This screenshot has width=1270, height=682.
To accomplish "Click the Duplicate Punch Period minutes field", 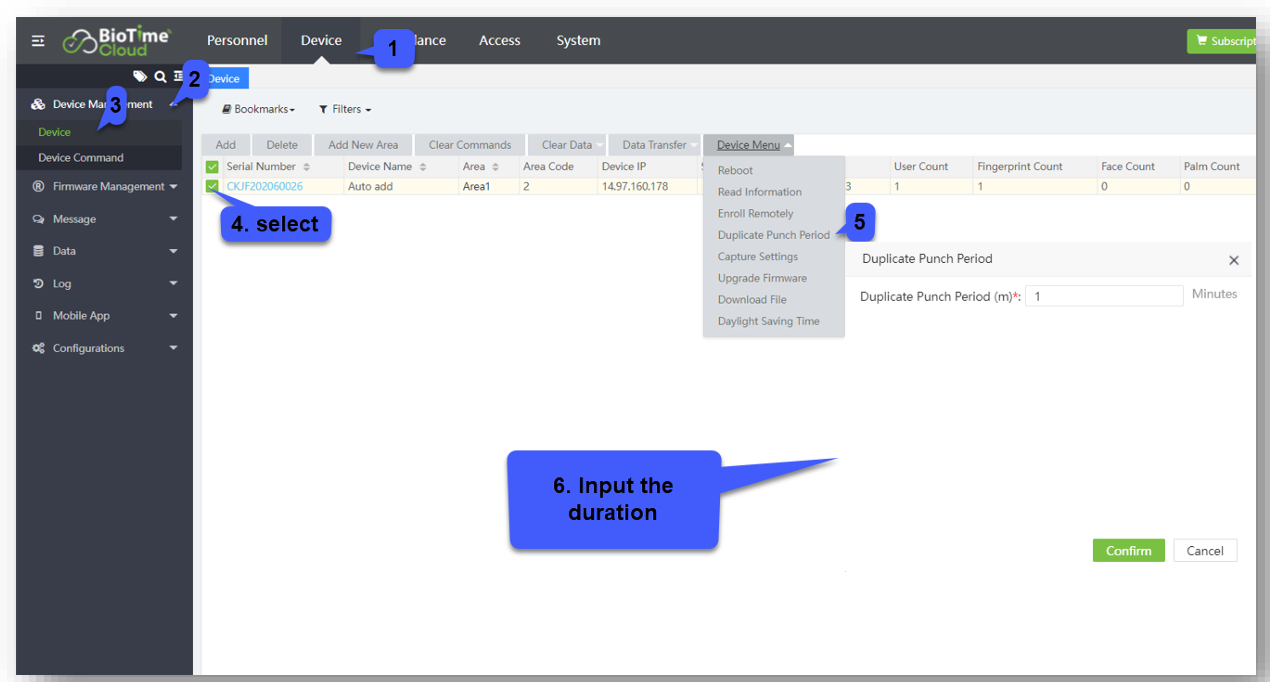I will tap(1104, 296).
